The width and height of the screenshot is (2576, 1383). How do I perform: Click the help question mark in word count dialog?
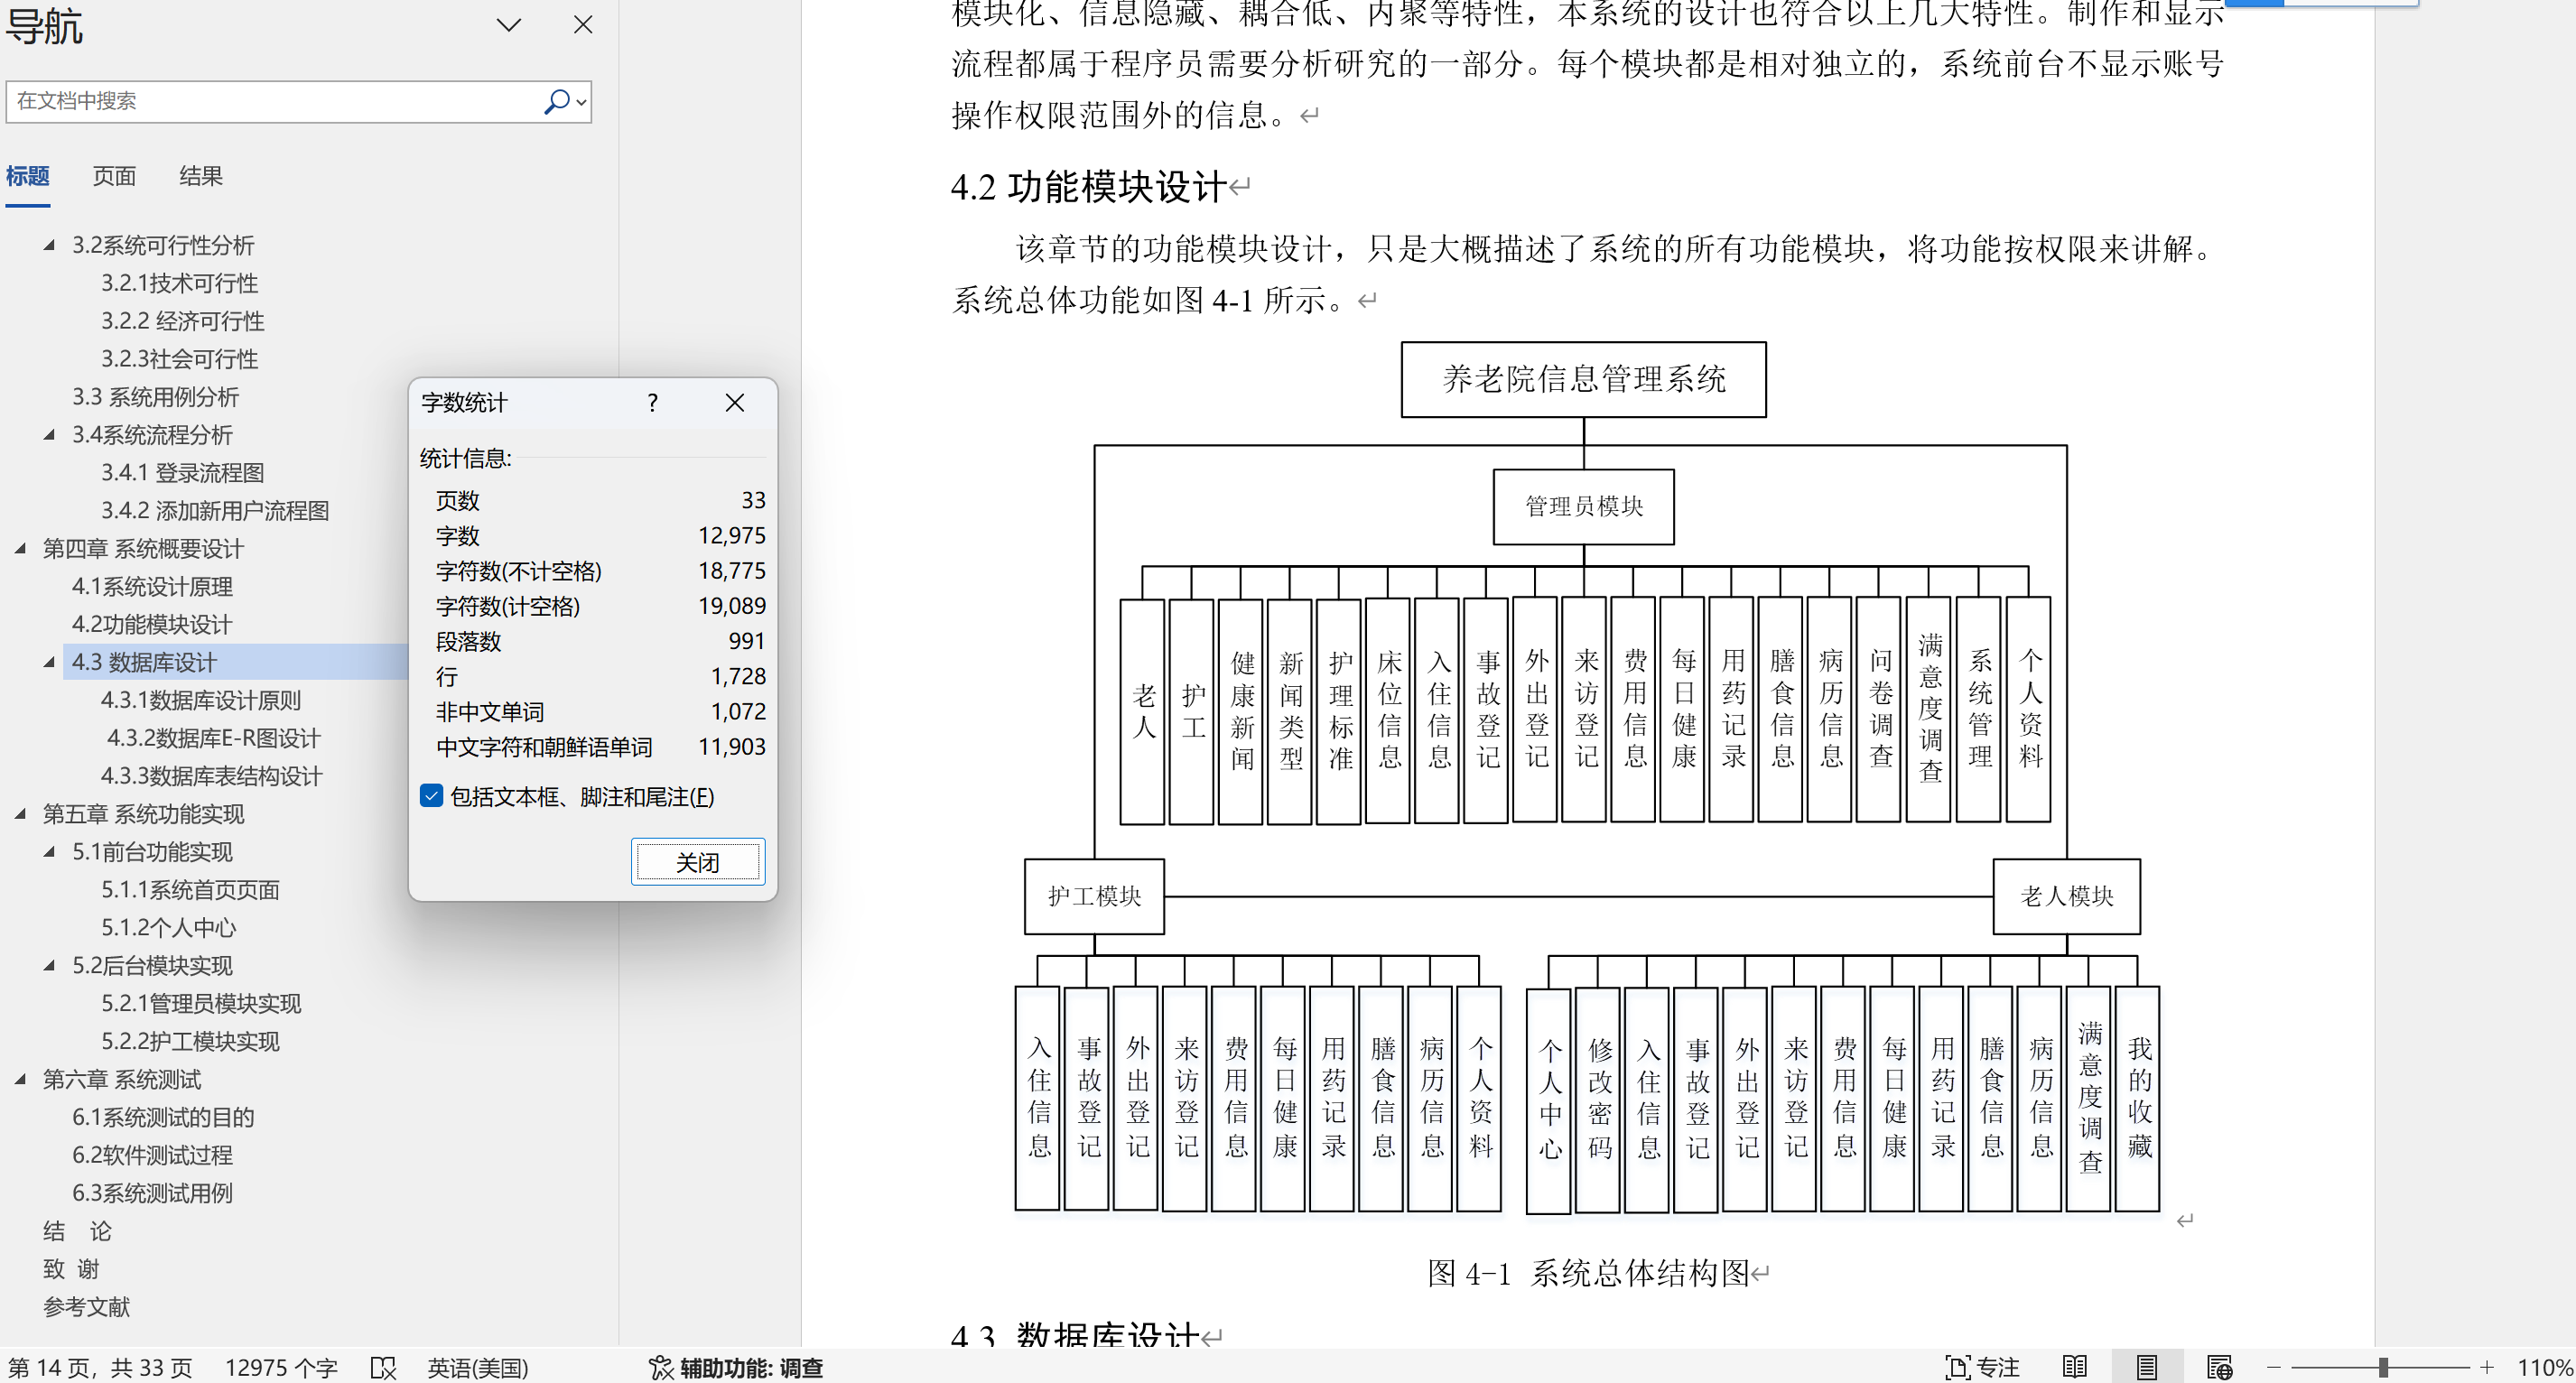coord(652,403)
